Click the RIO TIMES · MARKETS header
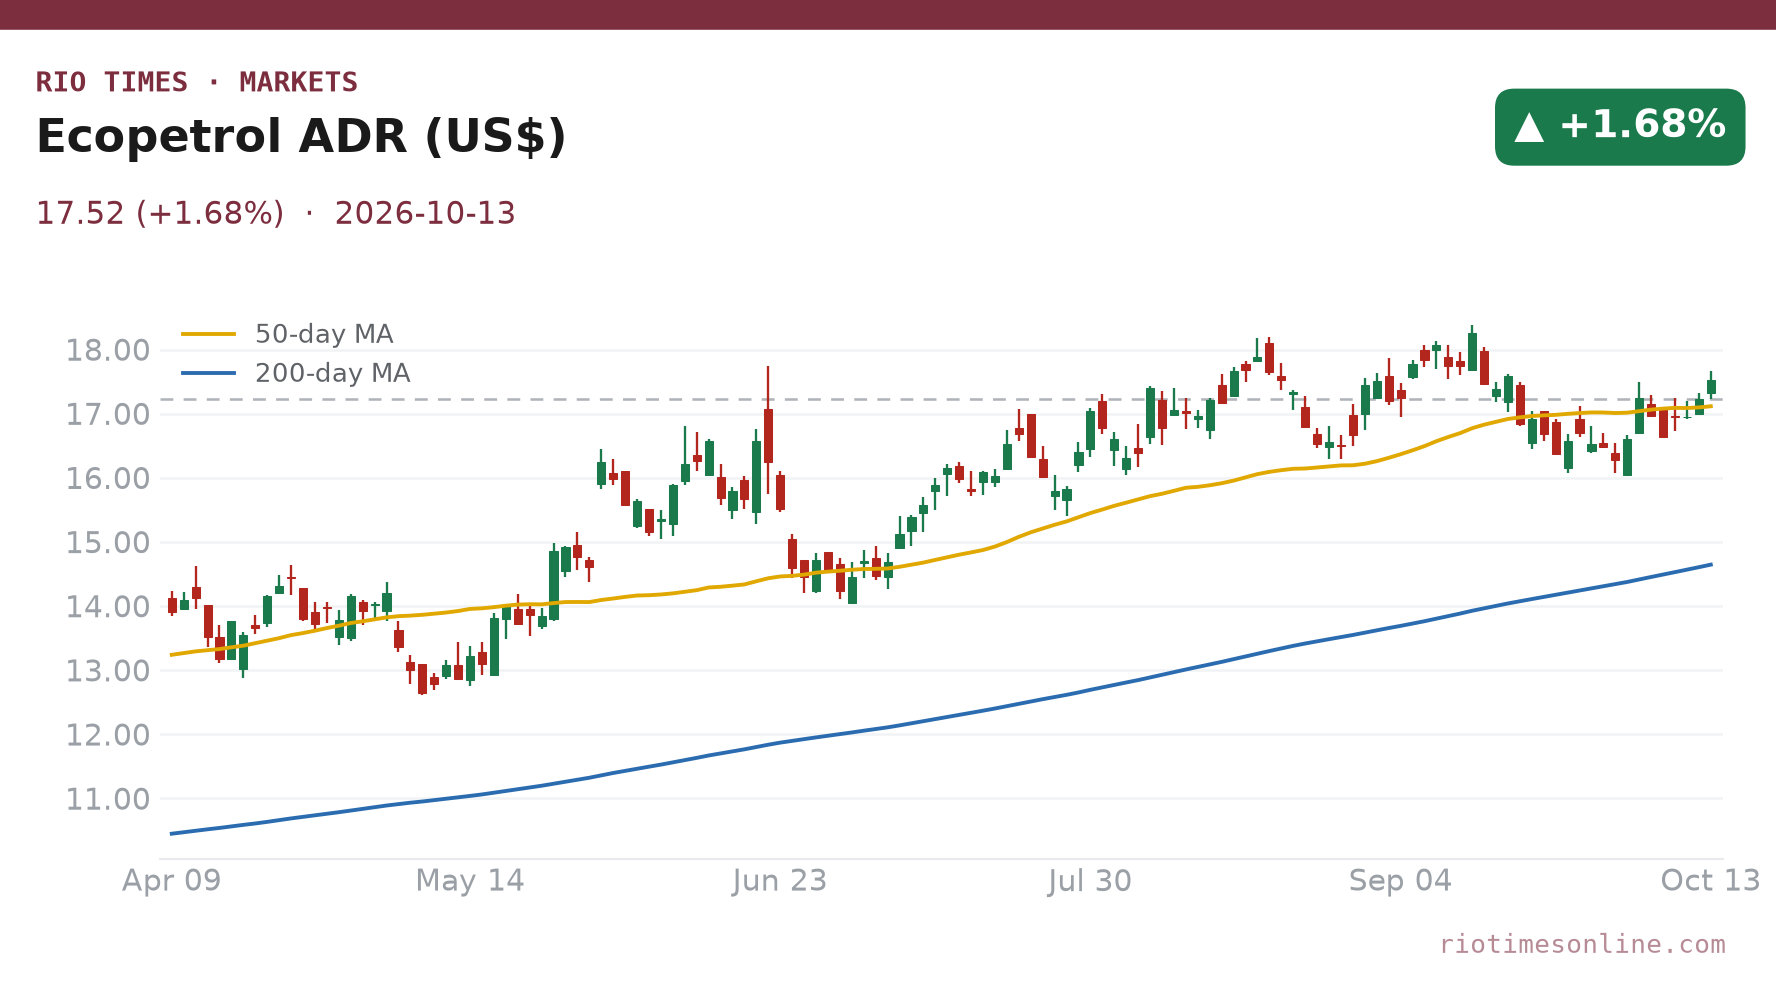 (197, 82)
